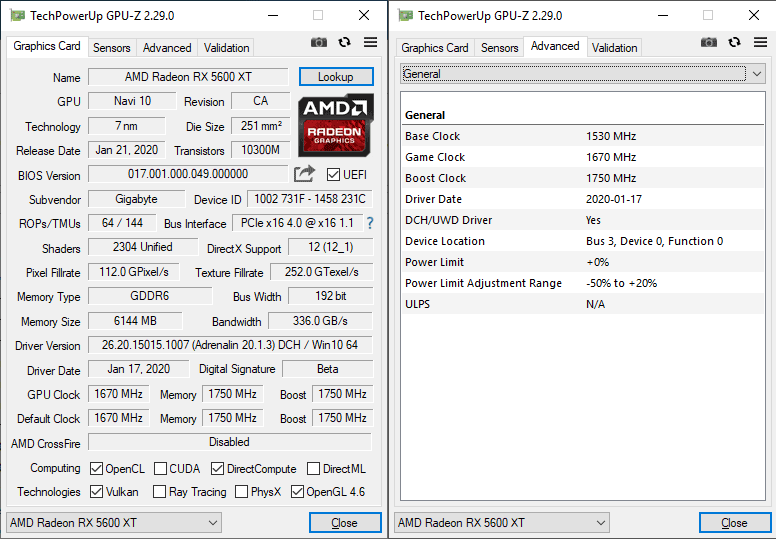Screen dimensions: 776x539
Task: Toggle the UEFI checkbox
Action: click(333, 175)
